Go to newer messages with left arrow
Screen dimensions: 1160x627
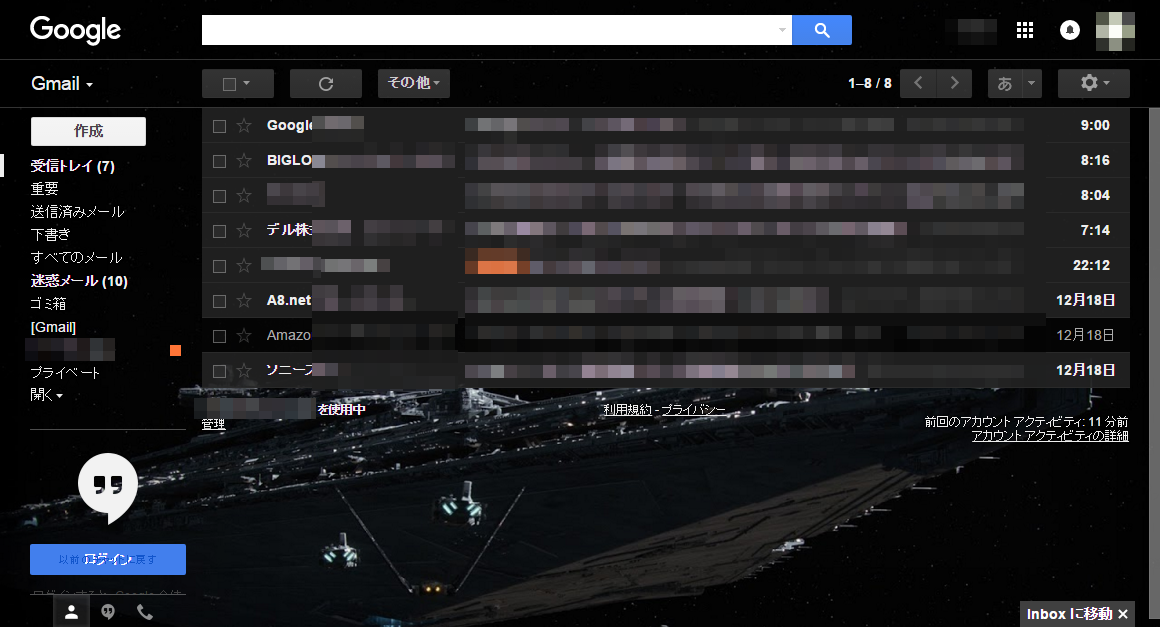[918, 84]
